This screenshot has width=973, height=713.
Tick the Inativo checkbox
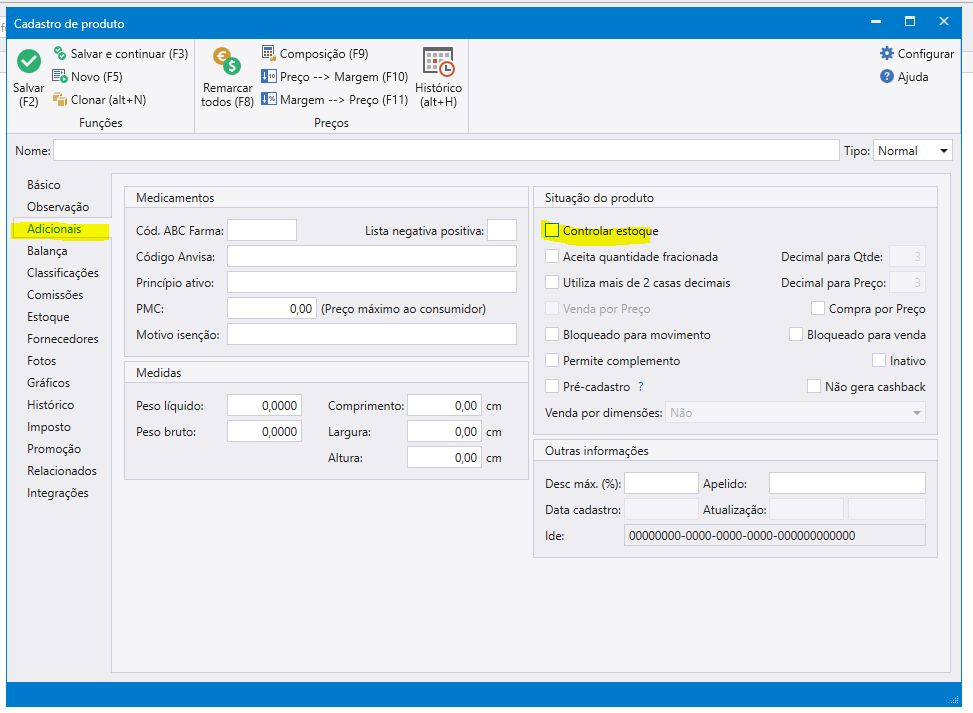pos(879,361)
